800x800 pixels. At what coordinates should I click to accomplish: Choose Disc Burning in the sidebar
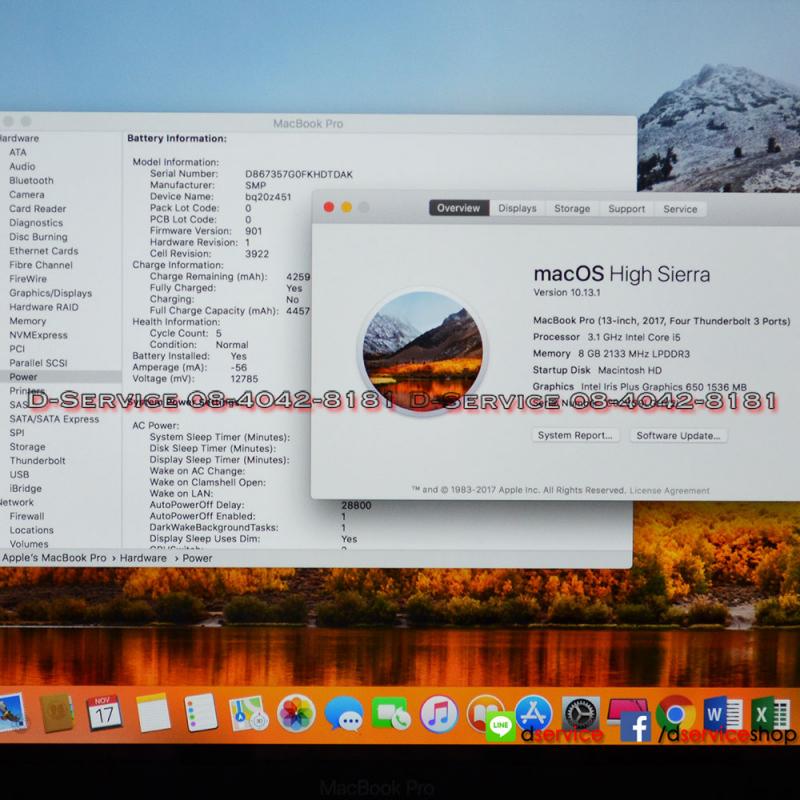[x=38, y=237]
